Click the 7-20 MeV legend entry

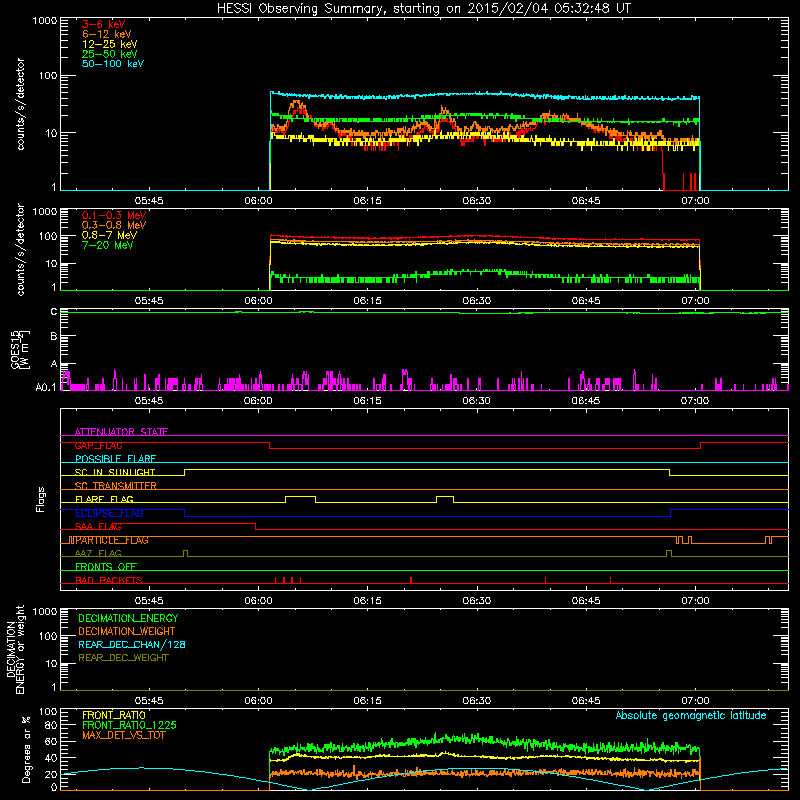pos(108,245)
